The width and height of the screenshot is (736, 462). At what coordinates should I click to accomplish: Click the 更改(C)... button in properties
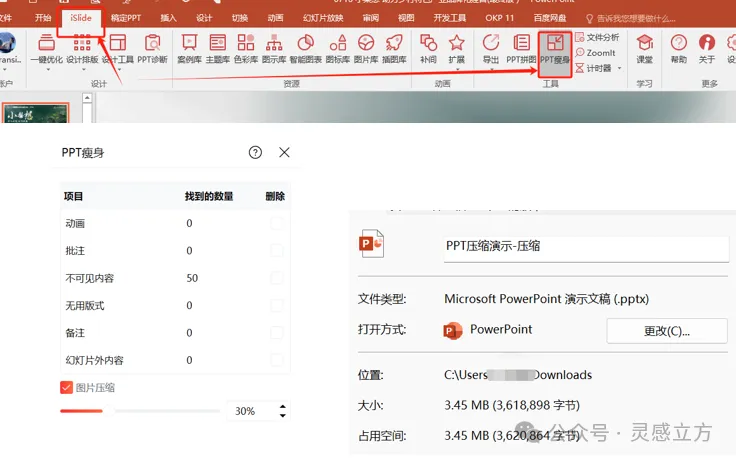(x=667, y=331)
